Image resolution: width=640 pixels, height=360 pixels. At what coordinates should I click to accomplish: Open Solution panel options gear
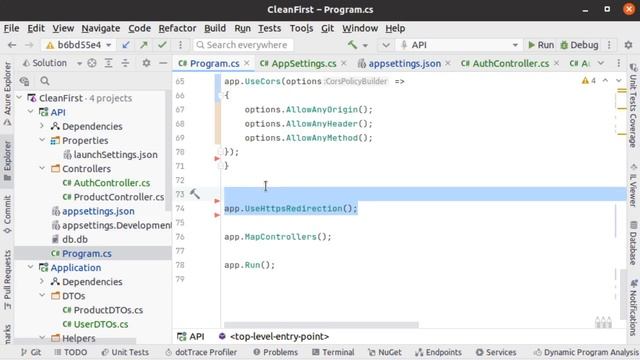[146, 63]
